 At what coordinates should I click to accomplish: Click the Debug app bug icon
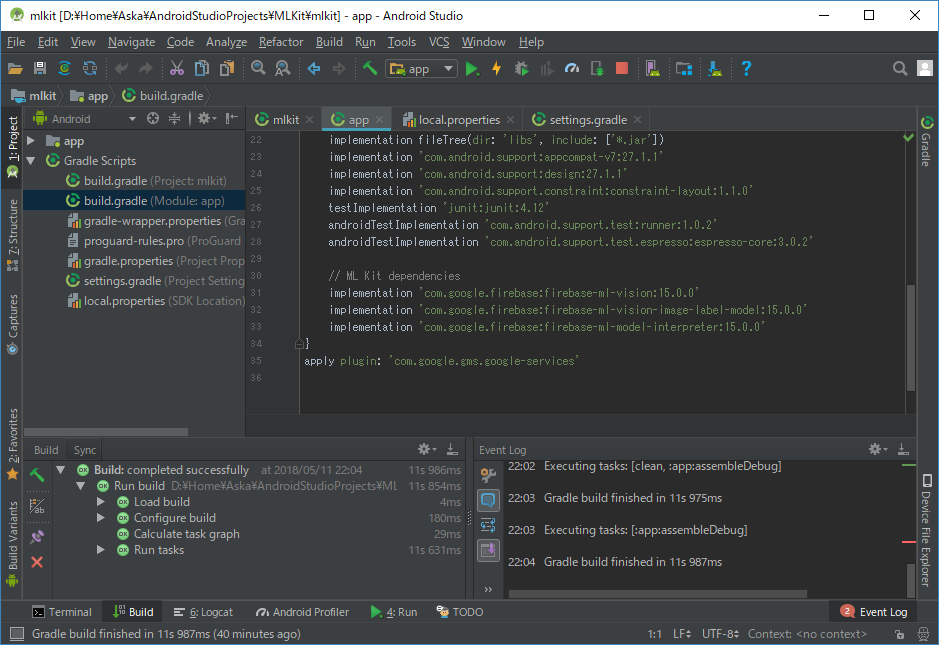[521, 69]
